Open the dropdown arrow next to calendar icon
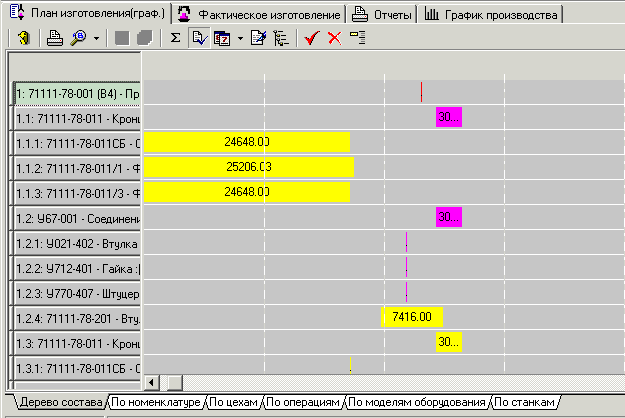This screenshot has width=625, height=418. (240, 38)
